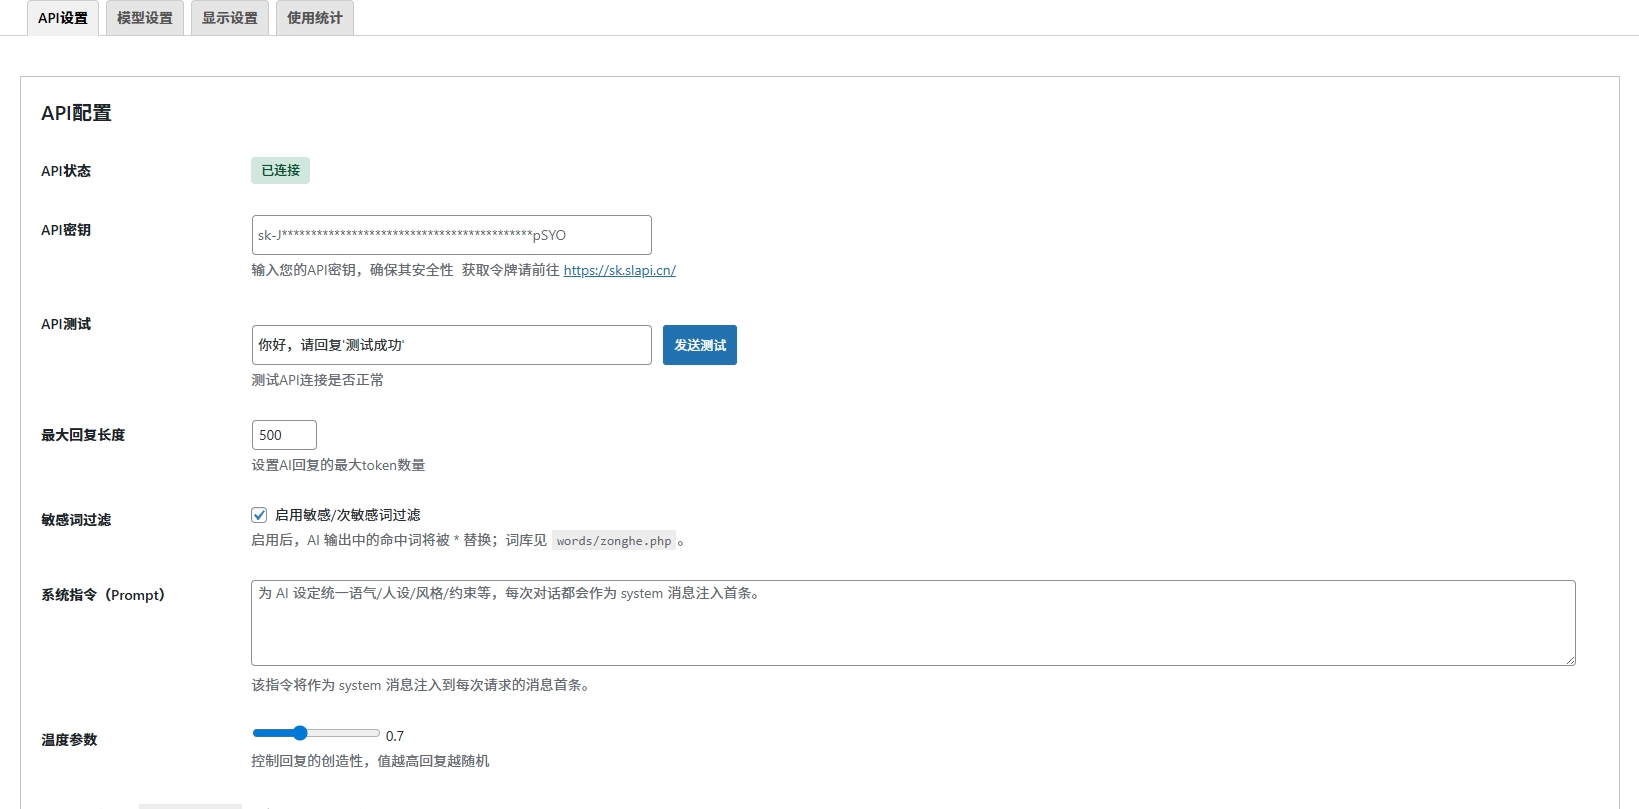Open the https://sk.slapi.cn/ token link

click(619, 270)
